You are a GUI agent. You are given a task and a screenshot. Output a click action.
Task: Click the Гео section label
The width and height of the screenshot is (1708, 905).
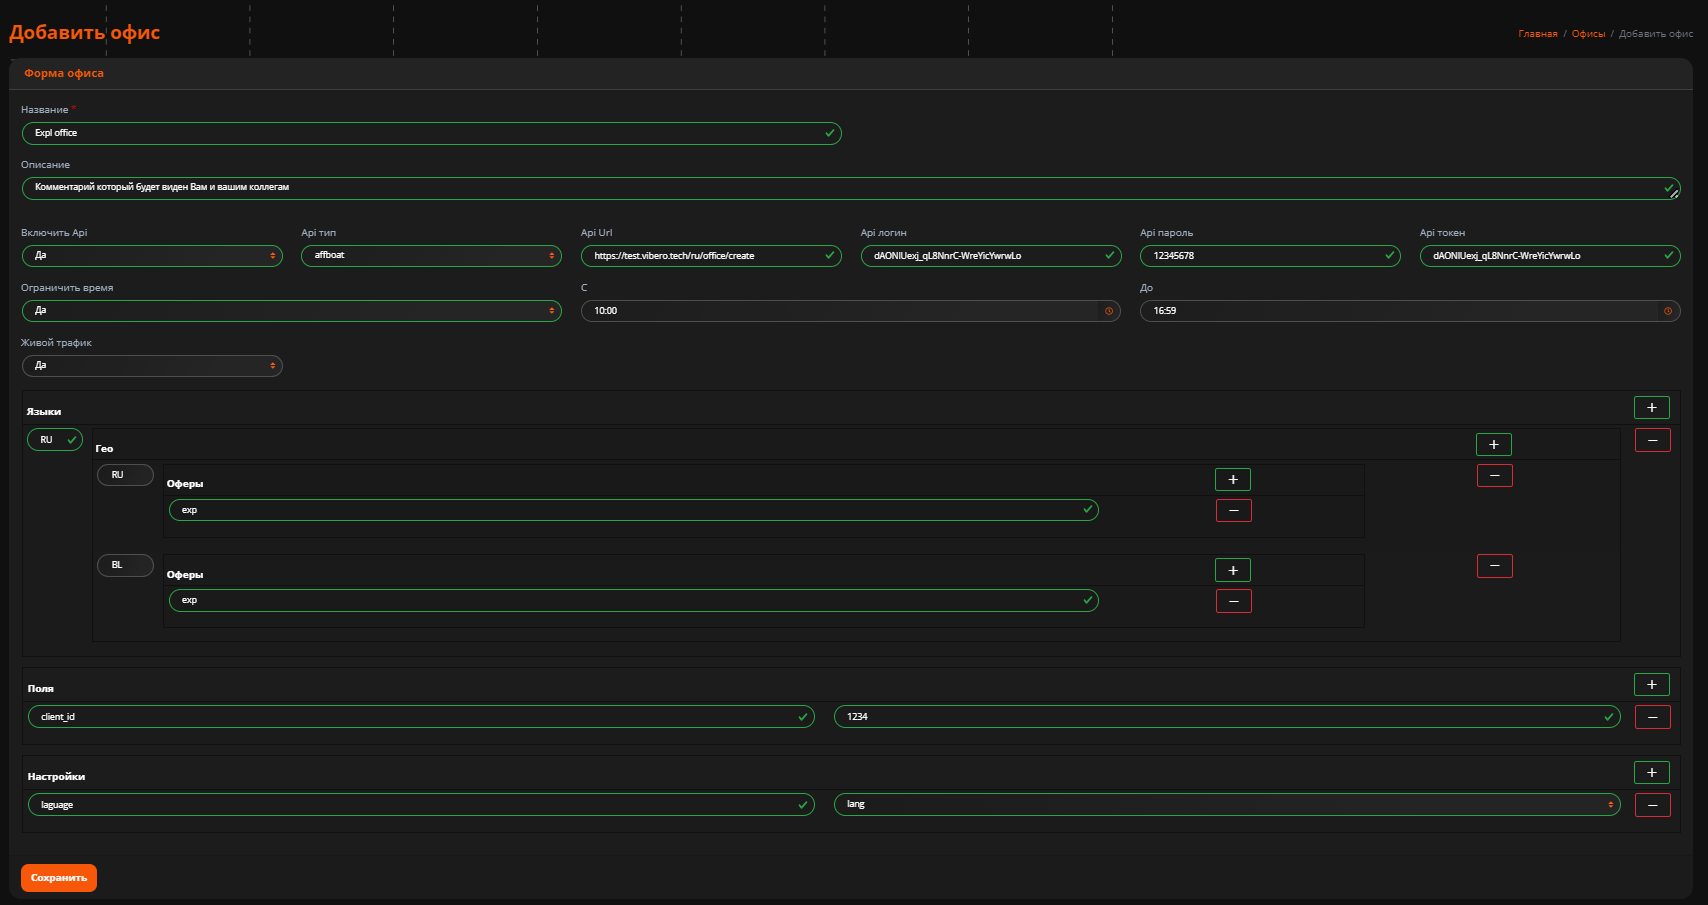[x=105, y=449]
